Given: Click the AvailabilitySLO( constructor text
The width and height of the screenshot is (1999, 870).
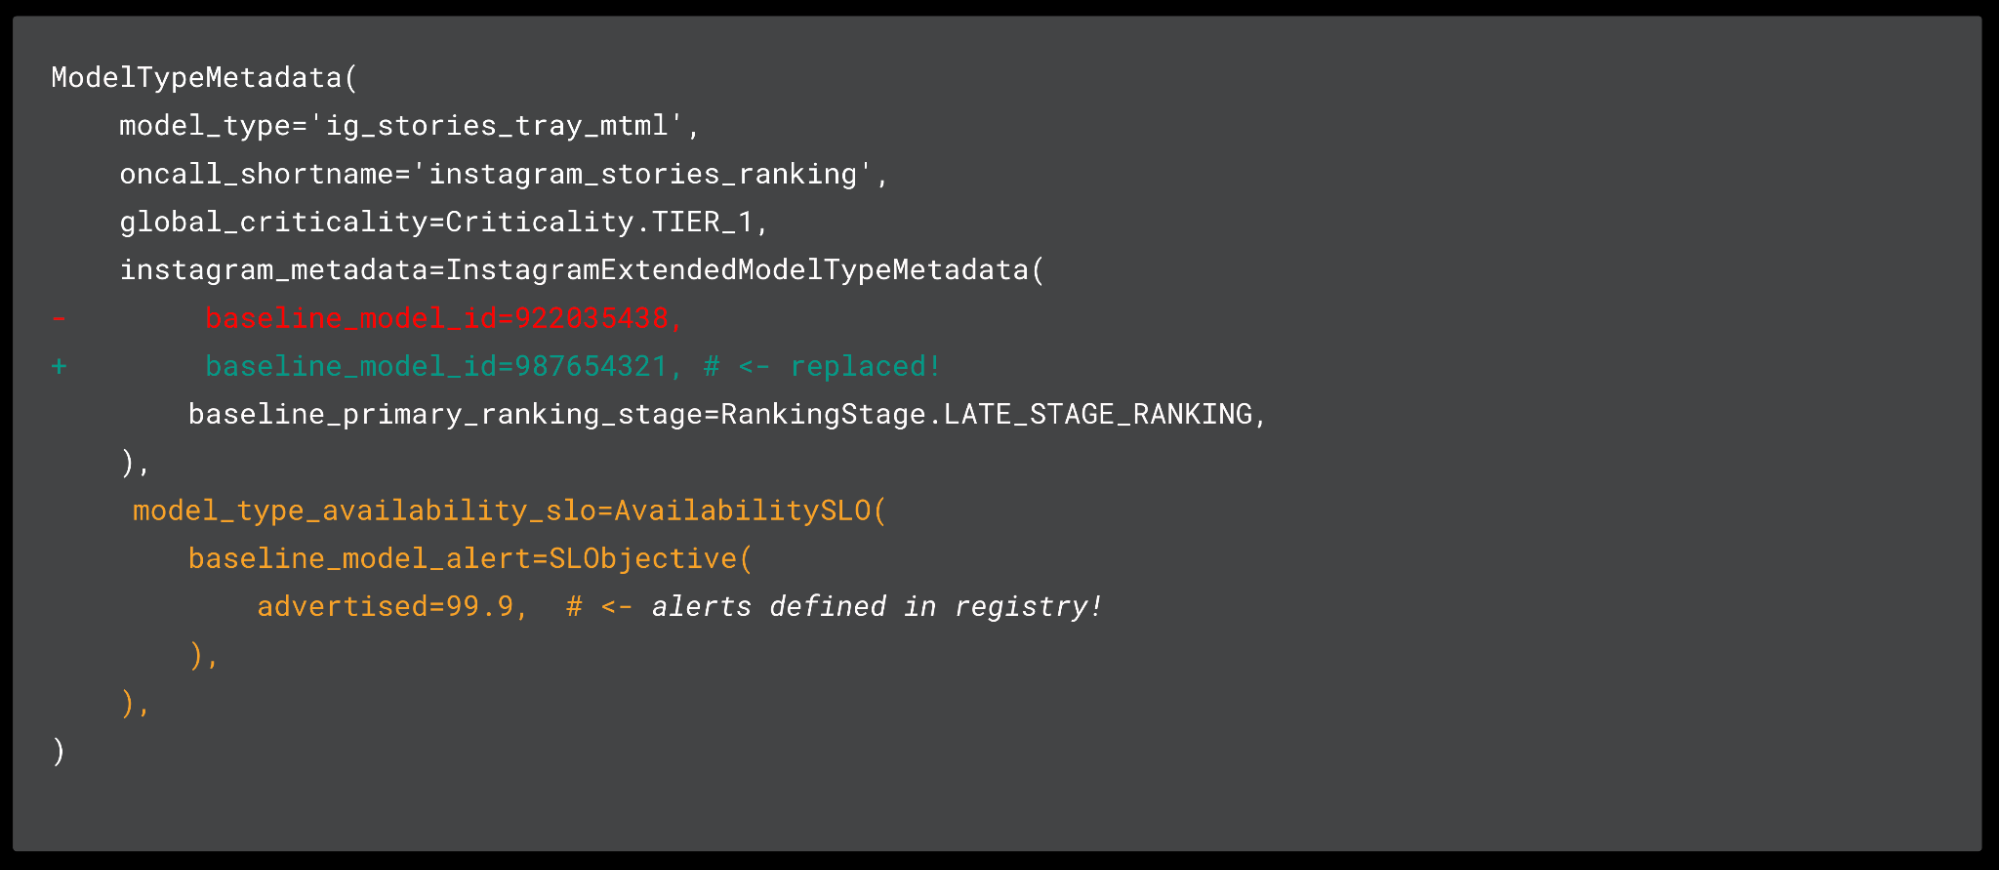Looking at the screenshot, I should [x=749, y=510].
